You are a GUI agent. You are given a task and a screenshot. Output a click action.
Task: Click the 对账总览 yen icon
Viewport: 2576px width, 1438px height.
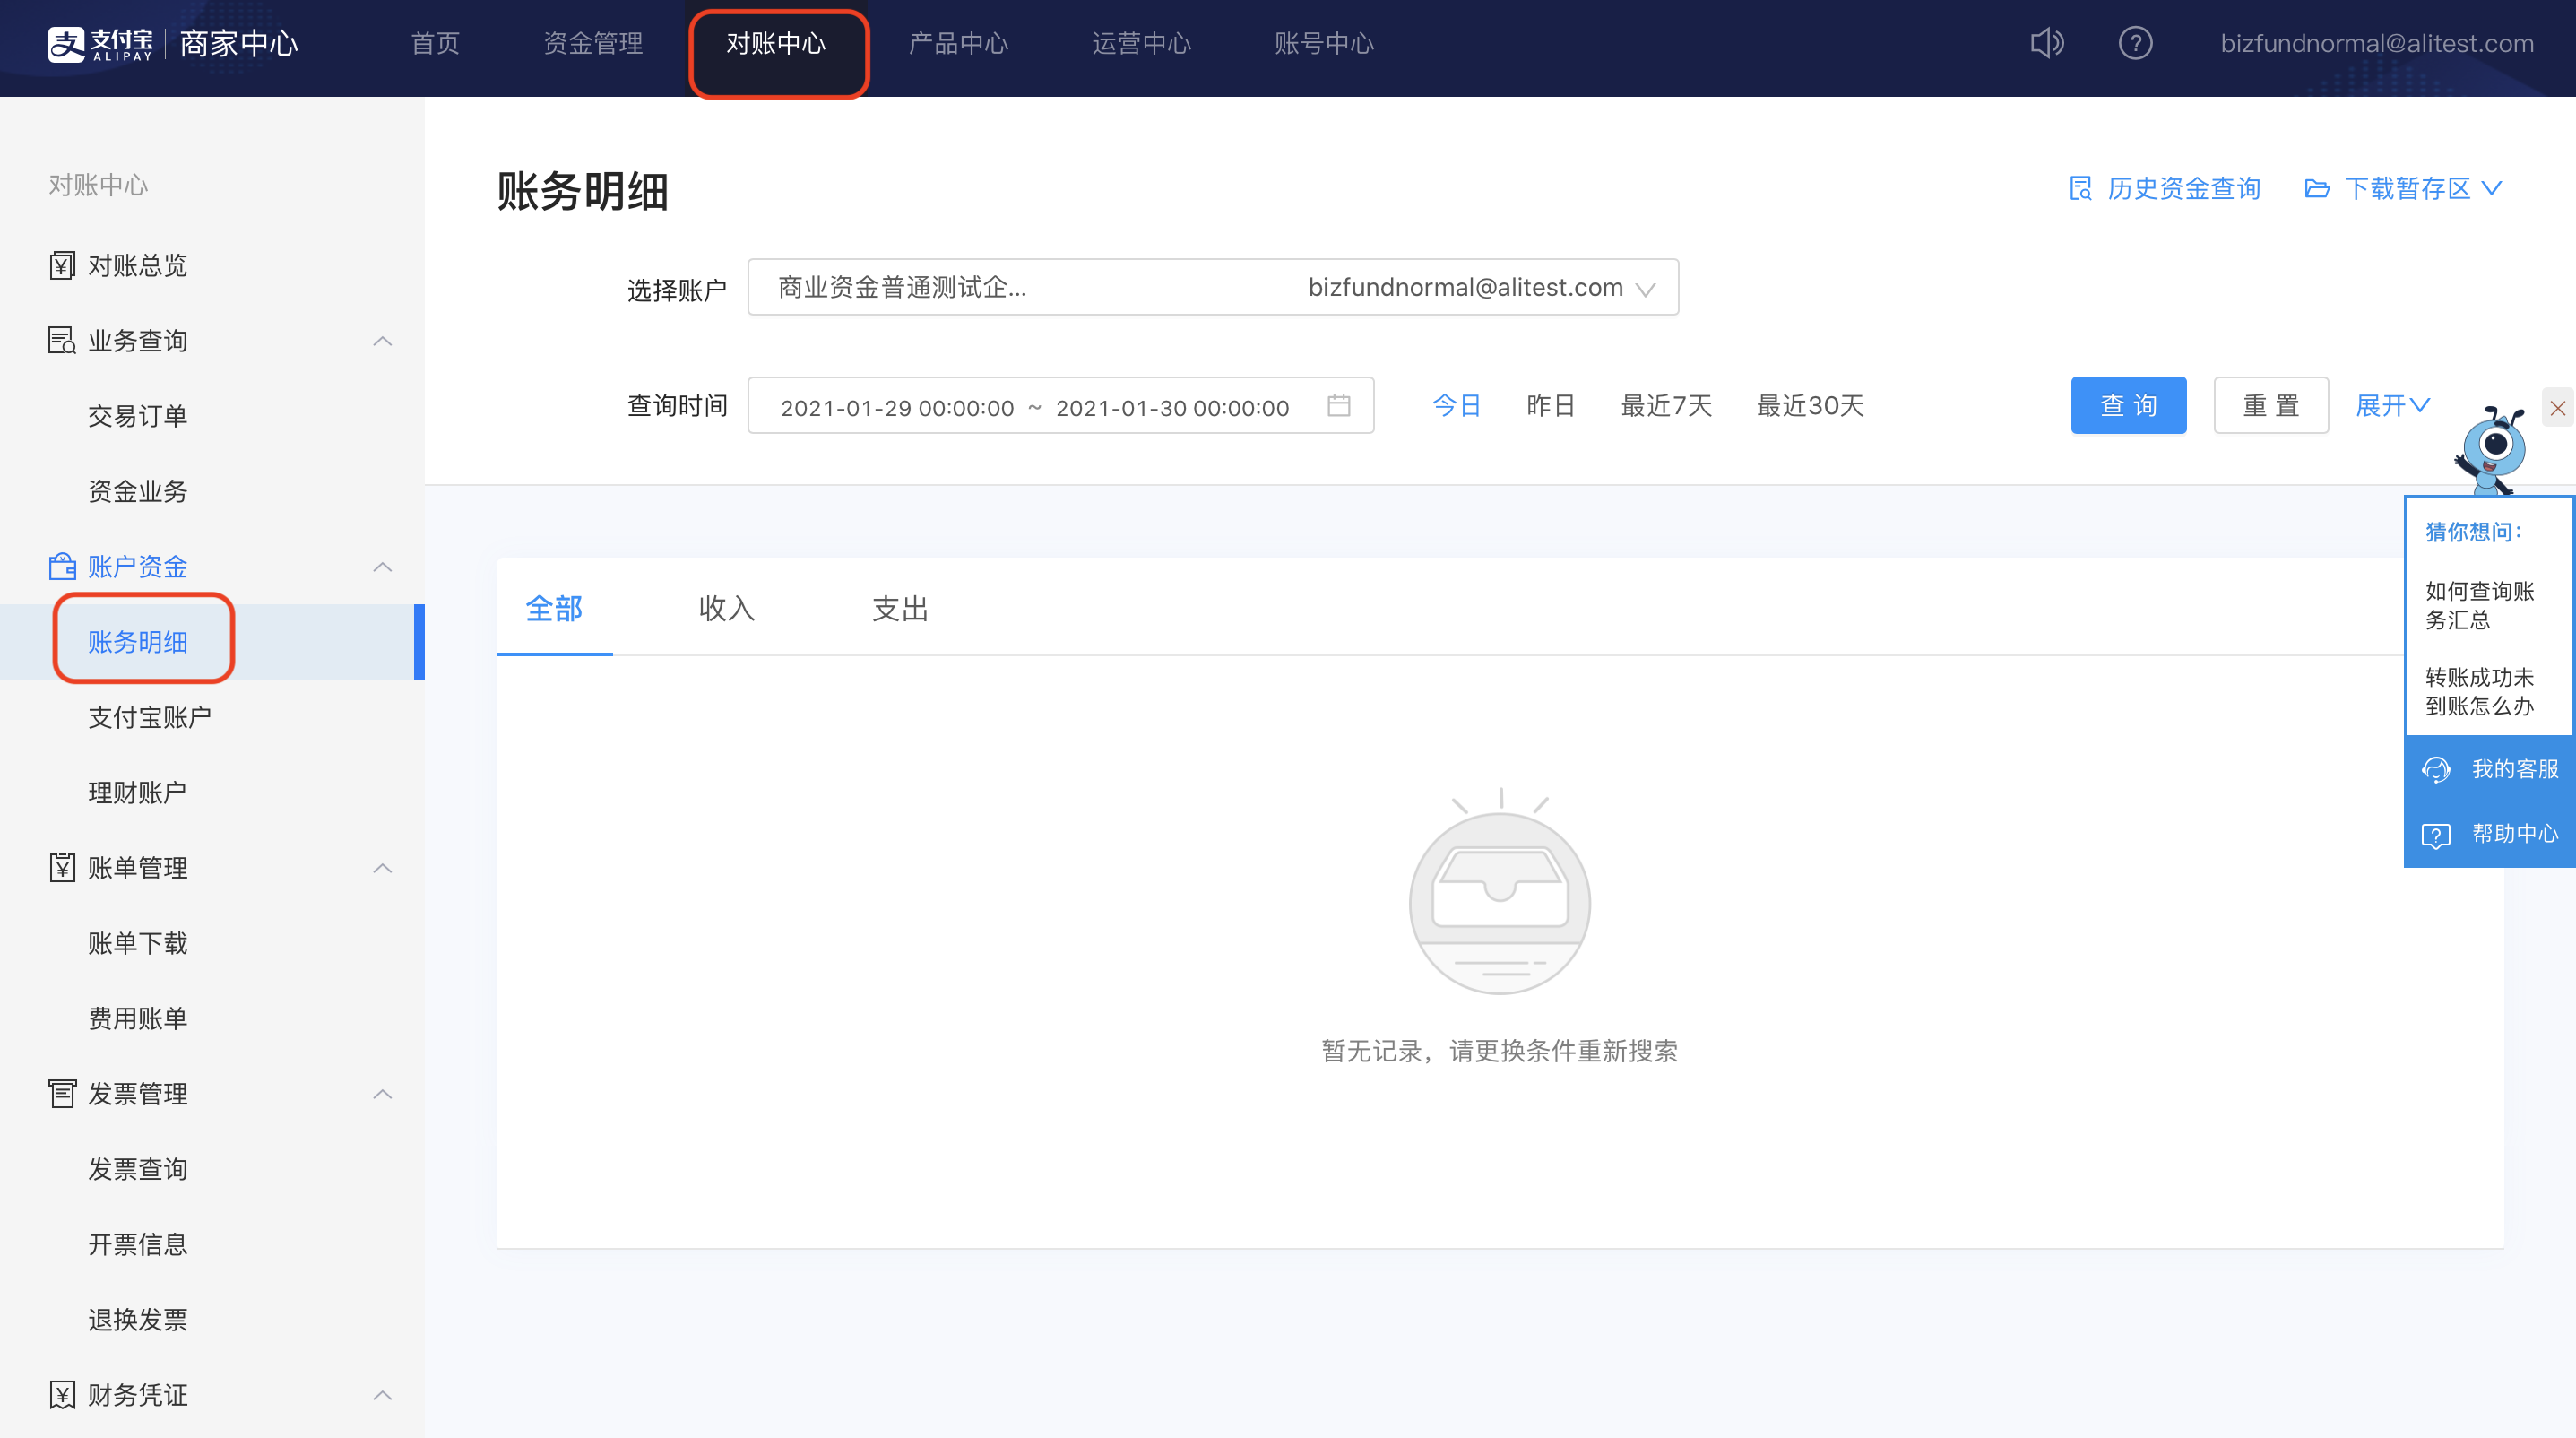tap(62, 265)
